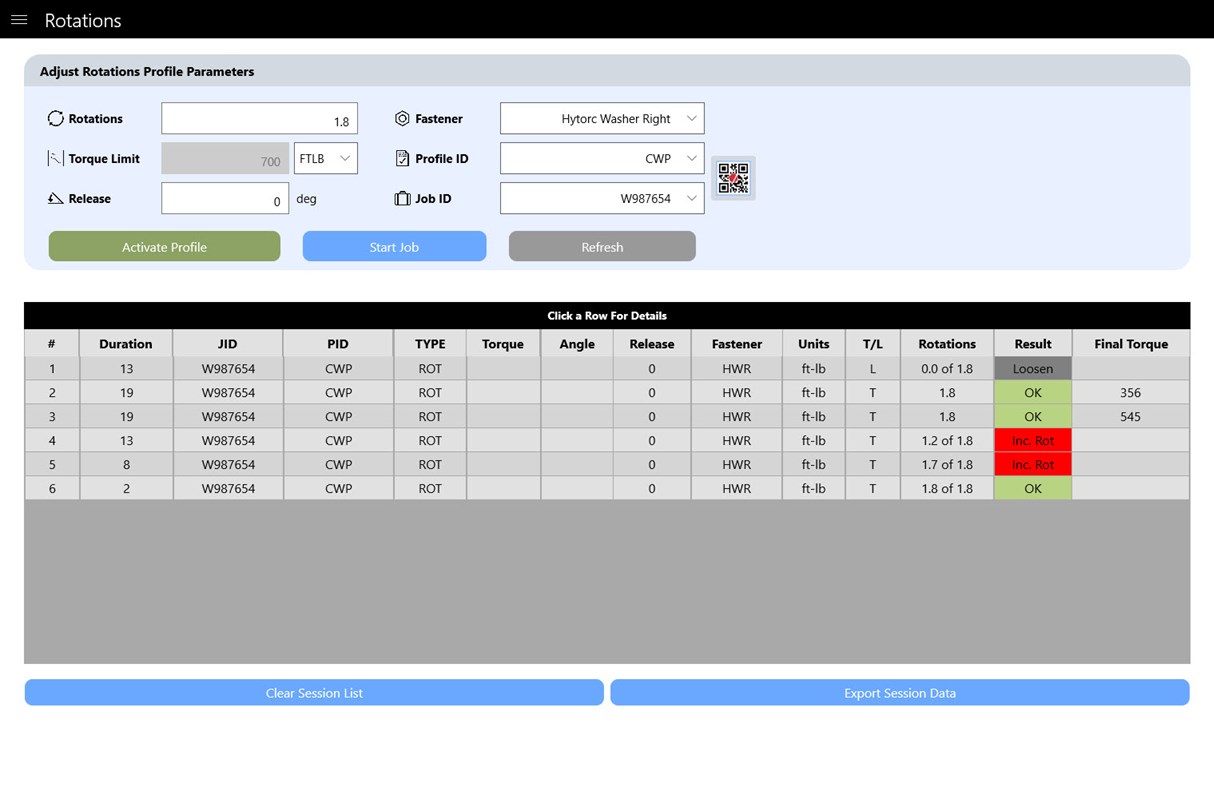Open the Profile ID dropdown showing CWP
Screen dimensions: 1214x787
tap(602, 158)
